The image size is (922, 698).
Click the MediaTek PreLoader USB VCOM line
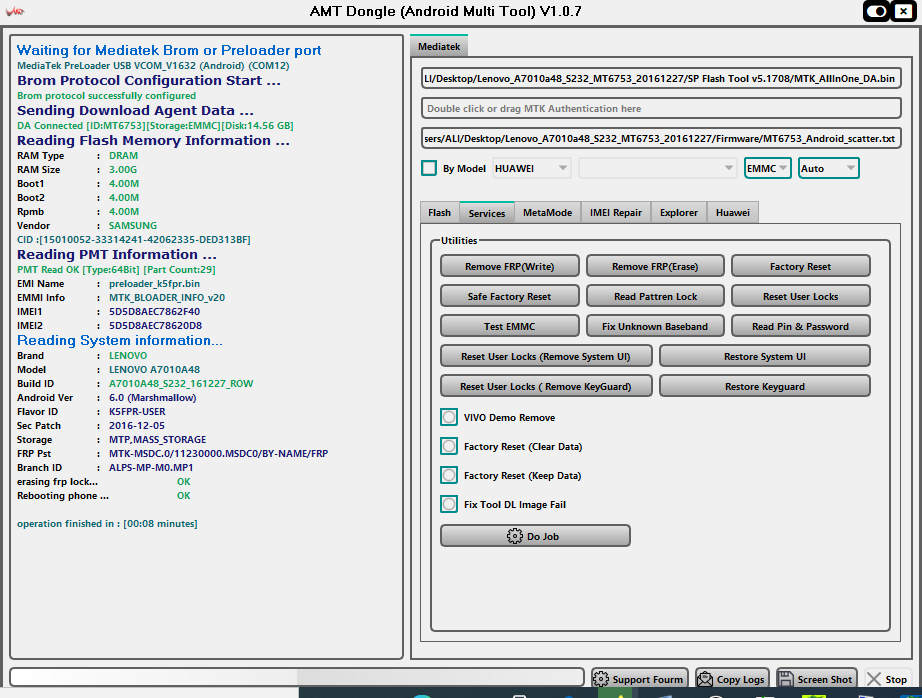(153, 66)
